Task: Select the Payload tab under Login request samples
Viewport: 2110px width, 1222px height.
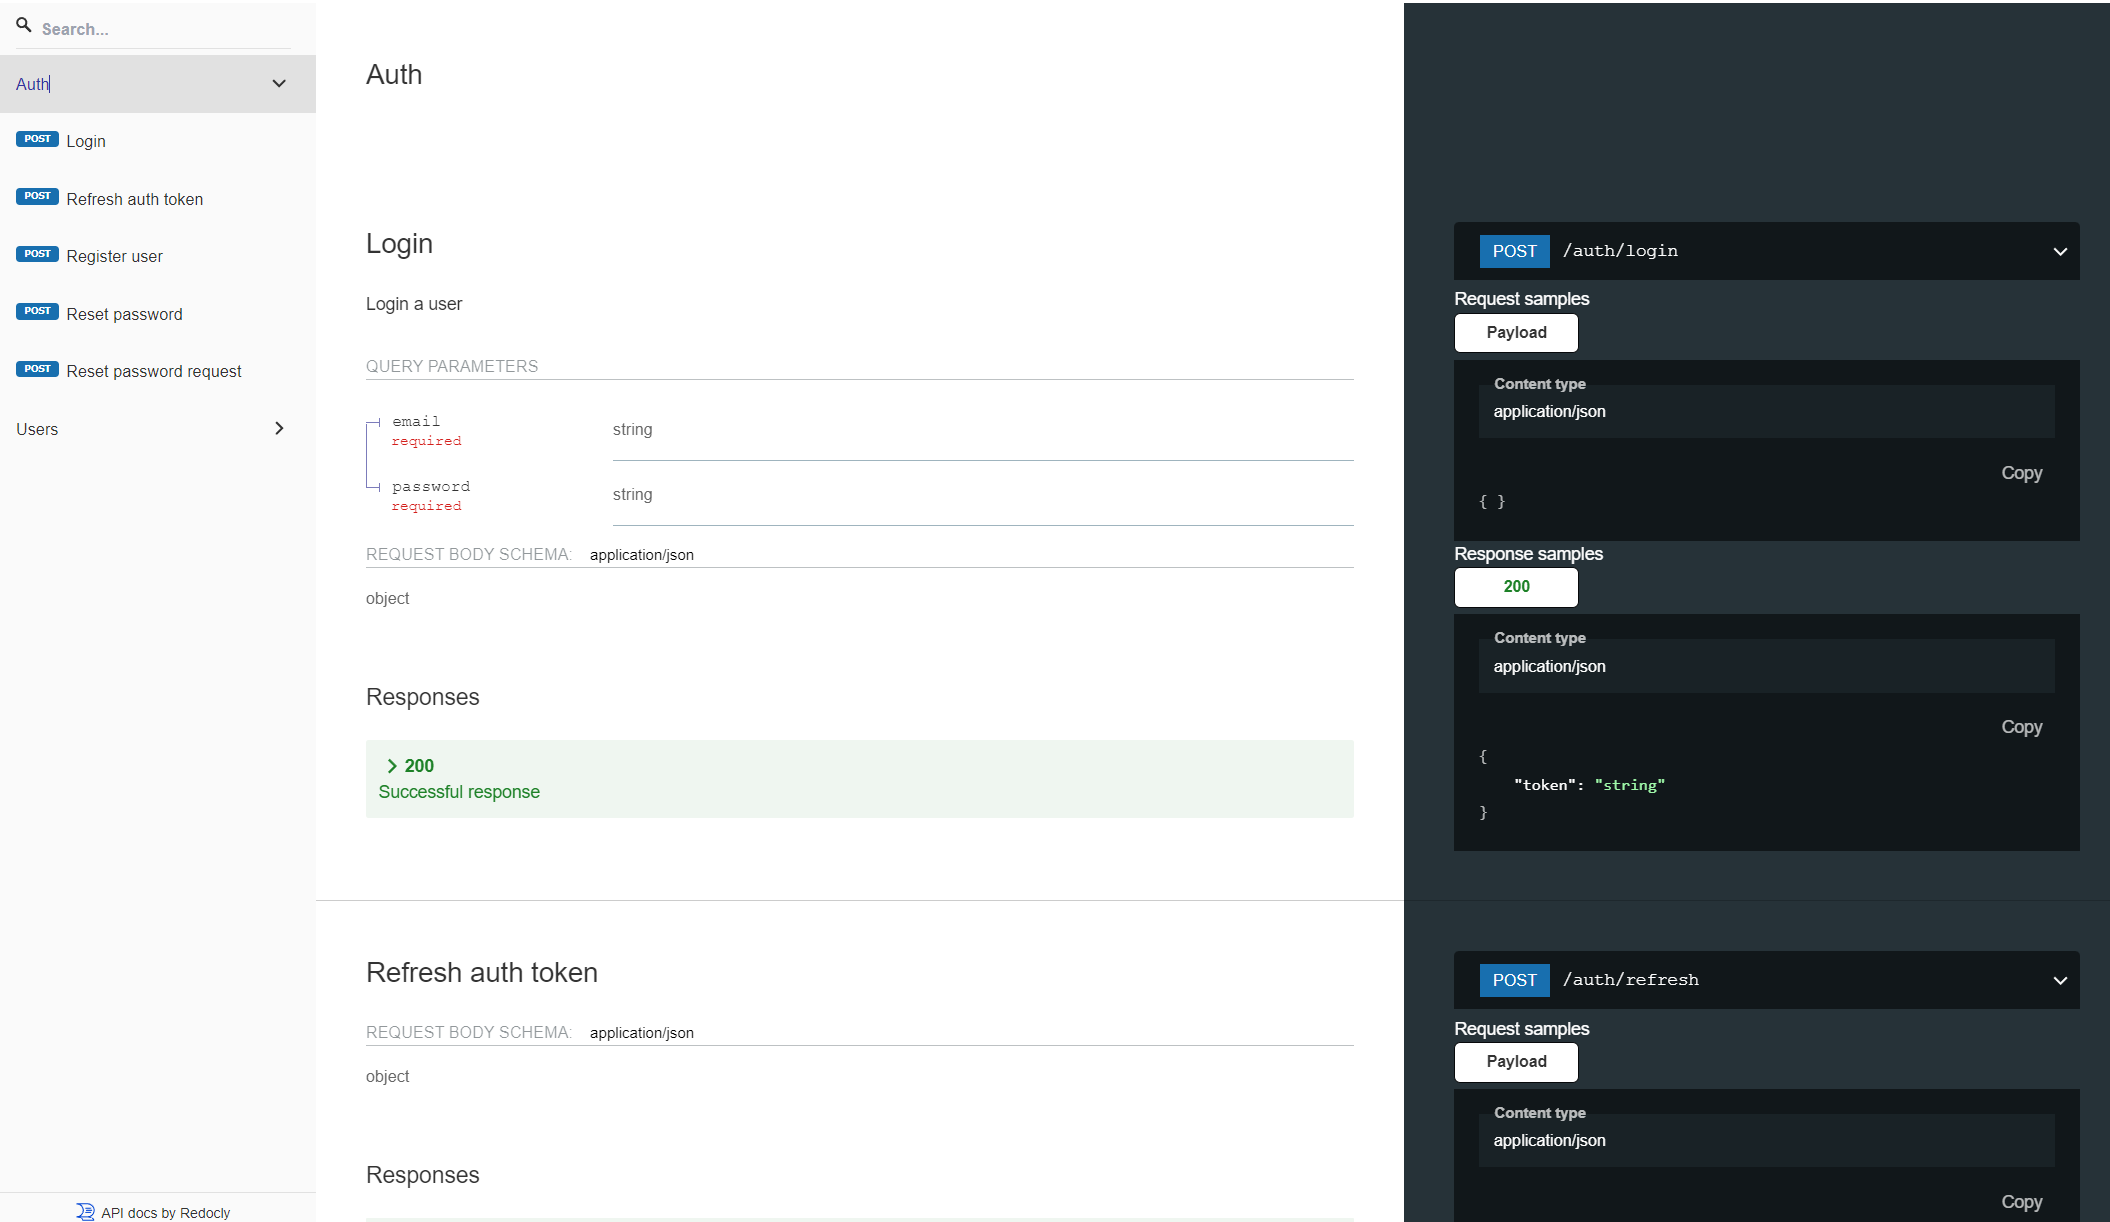Action: point(1516,333)
